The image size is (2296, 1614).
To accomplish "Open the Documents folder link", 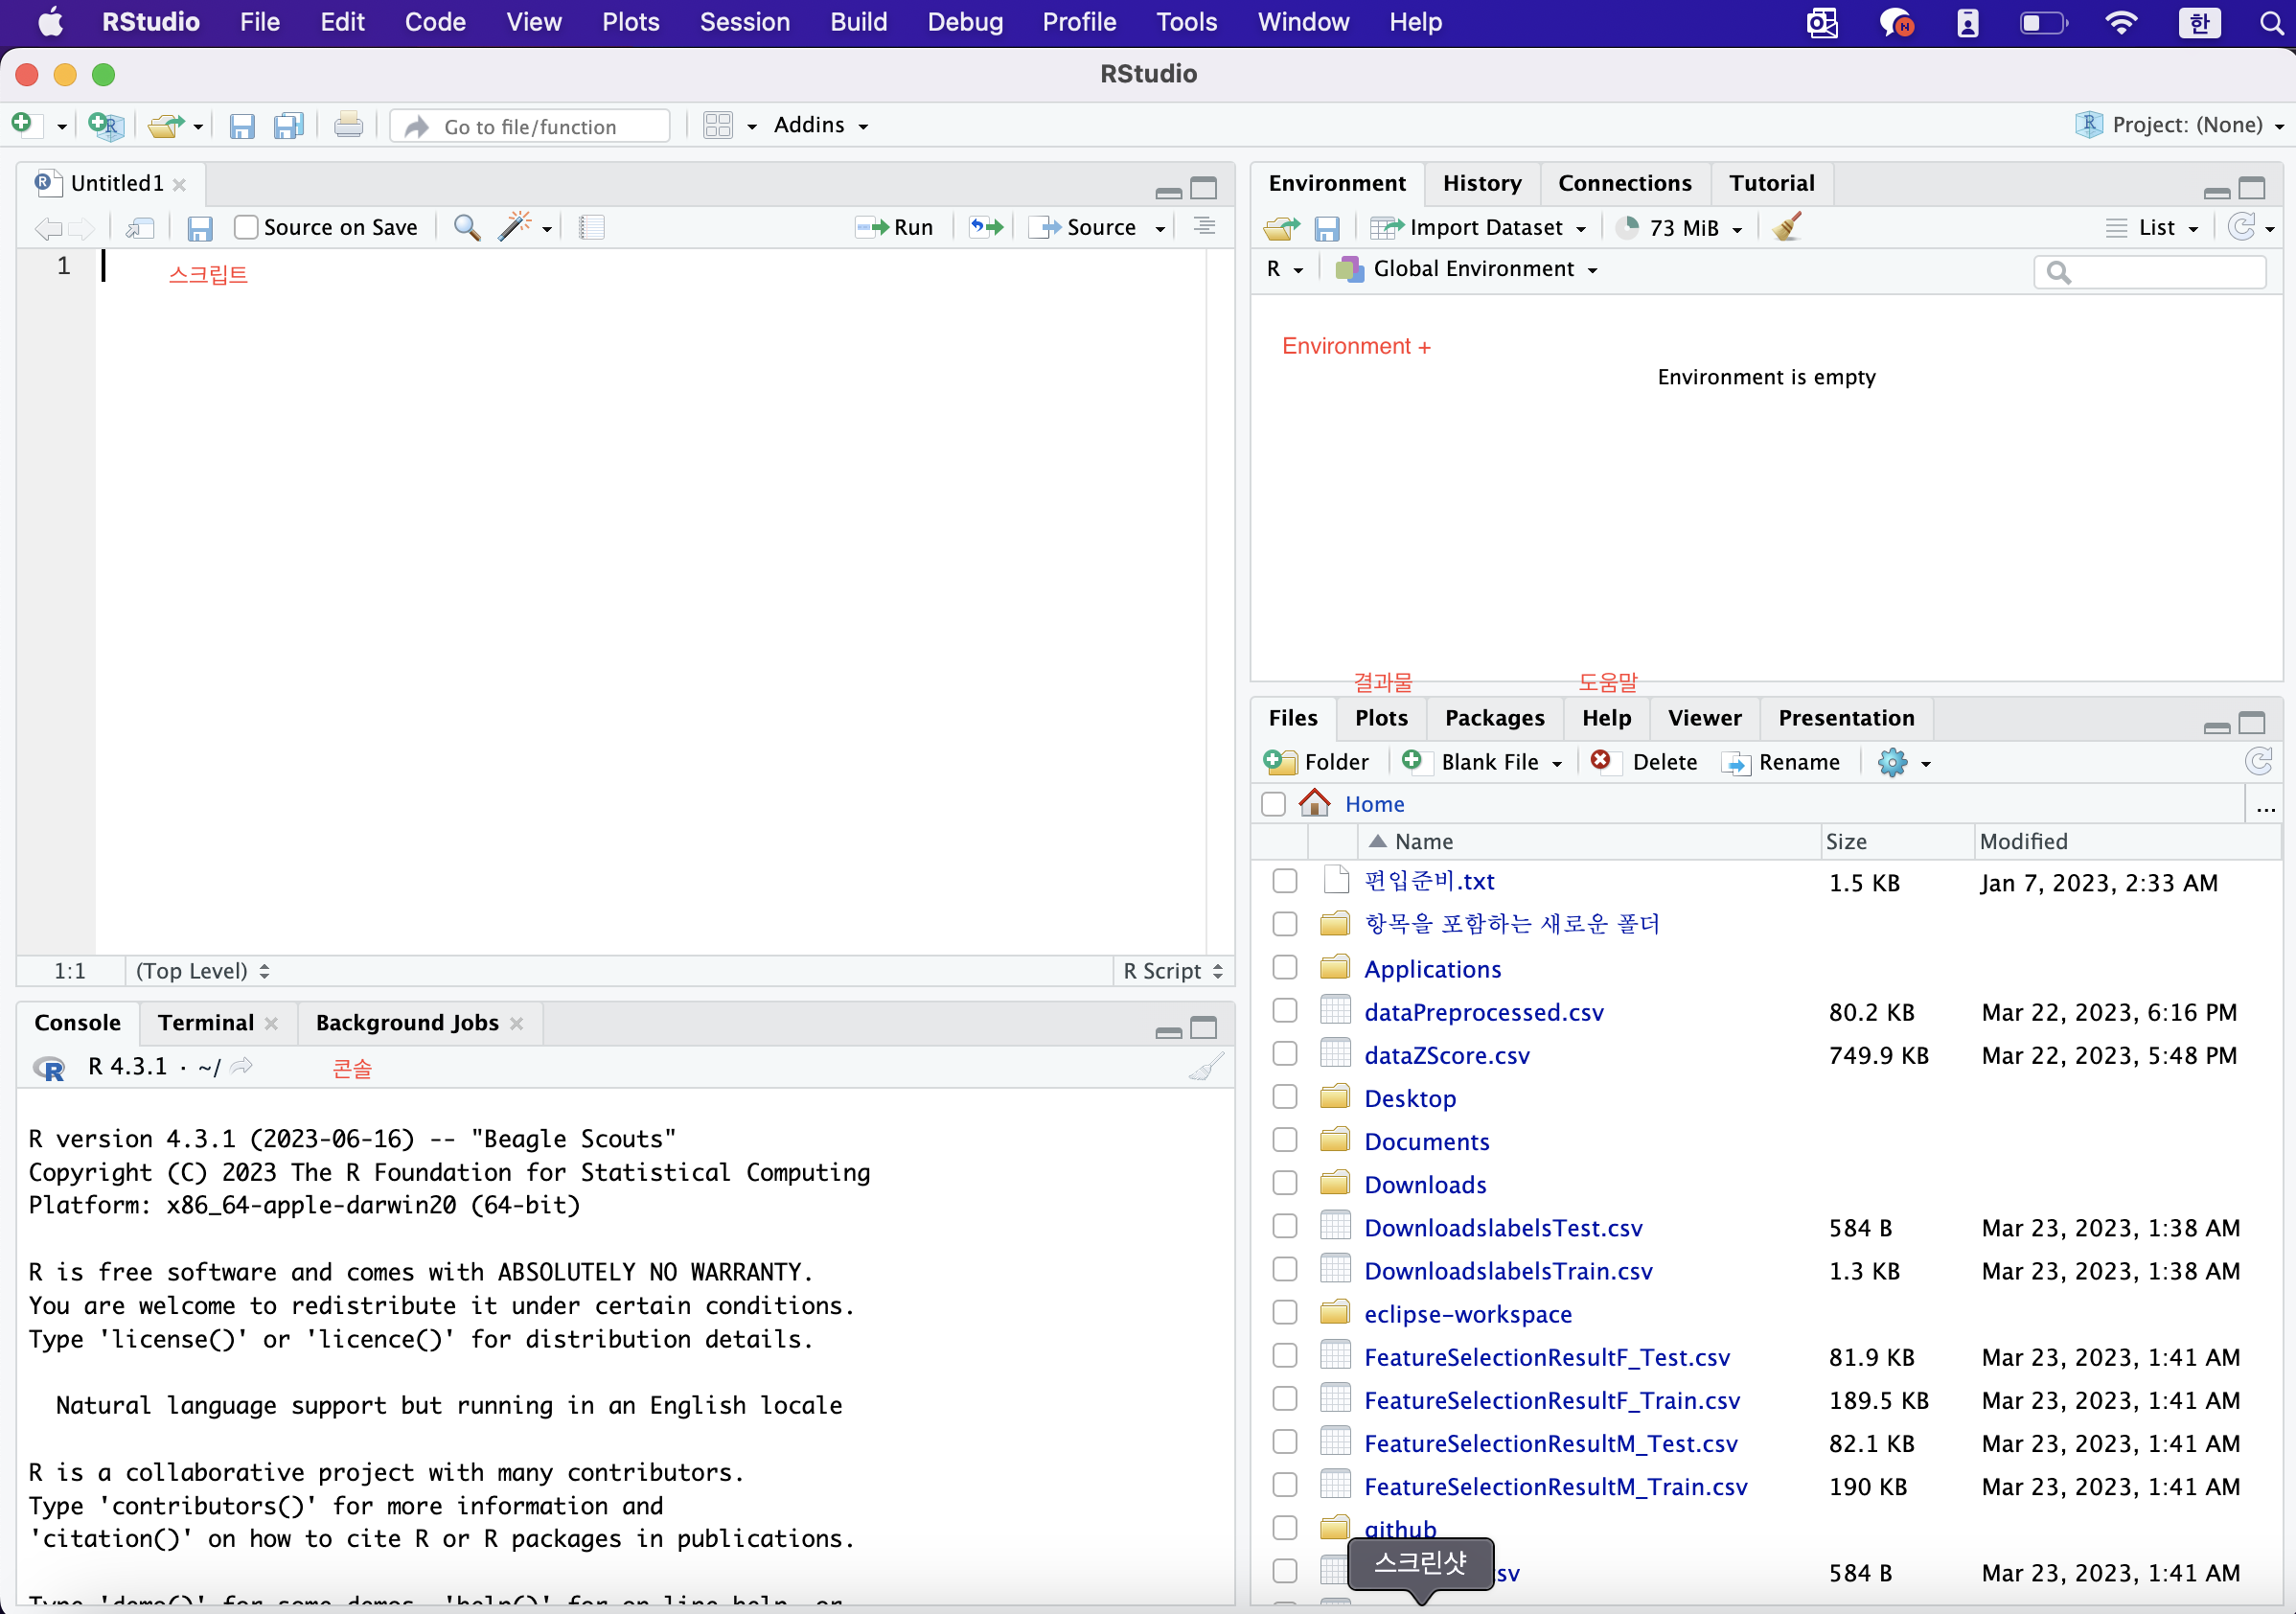I will [1426, 1141].
